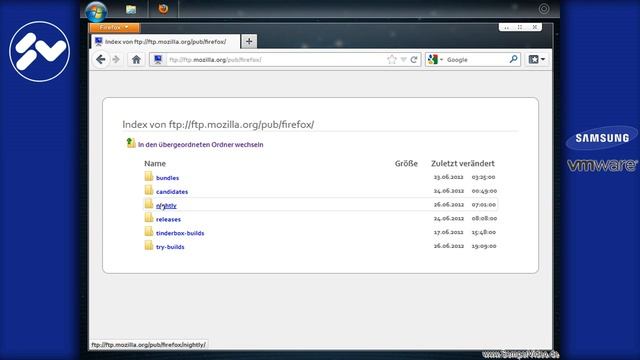Open the bundles folder link
This screenshot has height=360, width=640.
pyautogui.click(x=167, y=178)
